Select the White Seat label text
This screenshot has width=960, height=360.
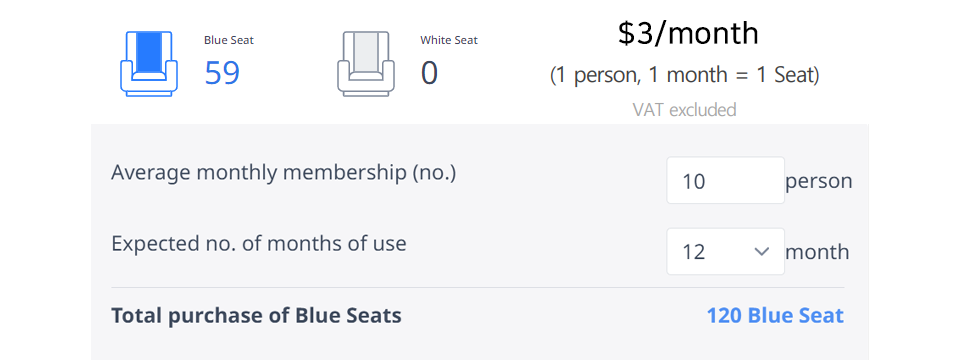click(449, 40)
